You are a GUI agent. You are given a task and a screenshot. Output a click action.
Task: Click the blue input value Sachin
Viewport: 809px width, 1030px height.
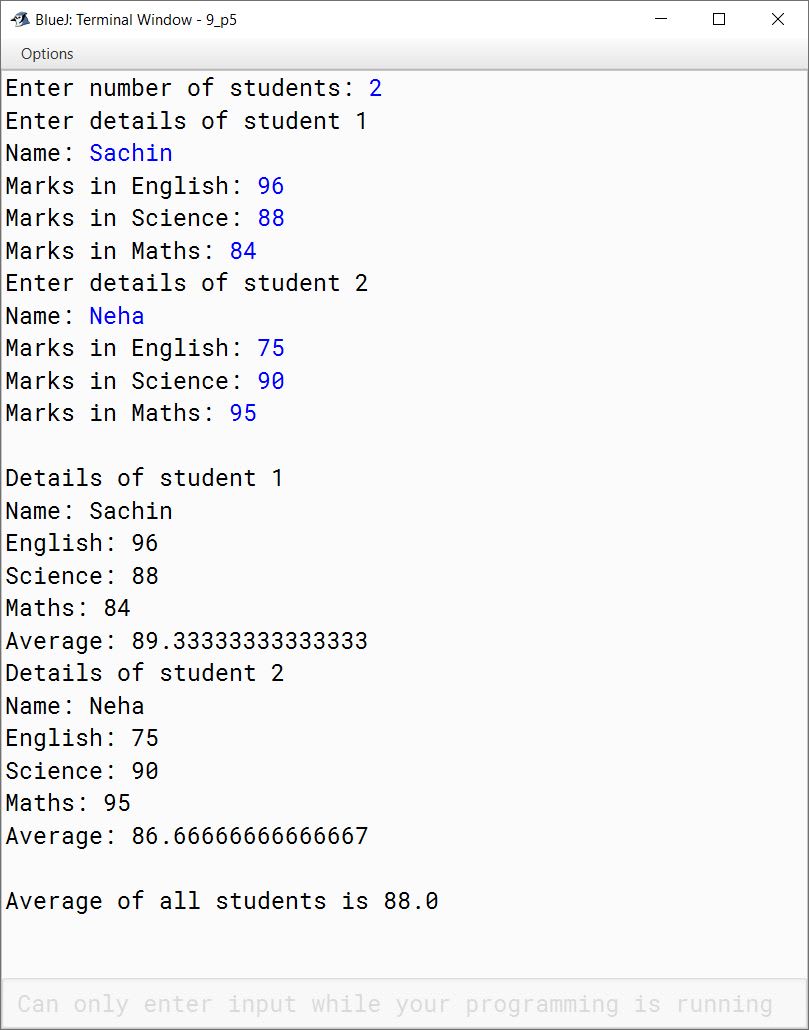131,153
